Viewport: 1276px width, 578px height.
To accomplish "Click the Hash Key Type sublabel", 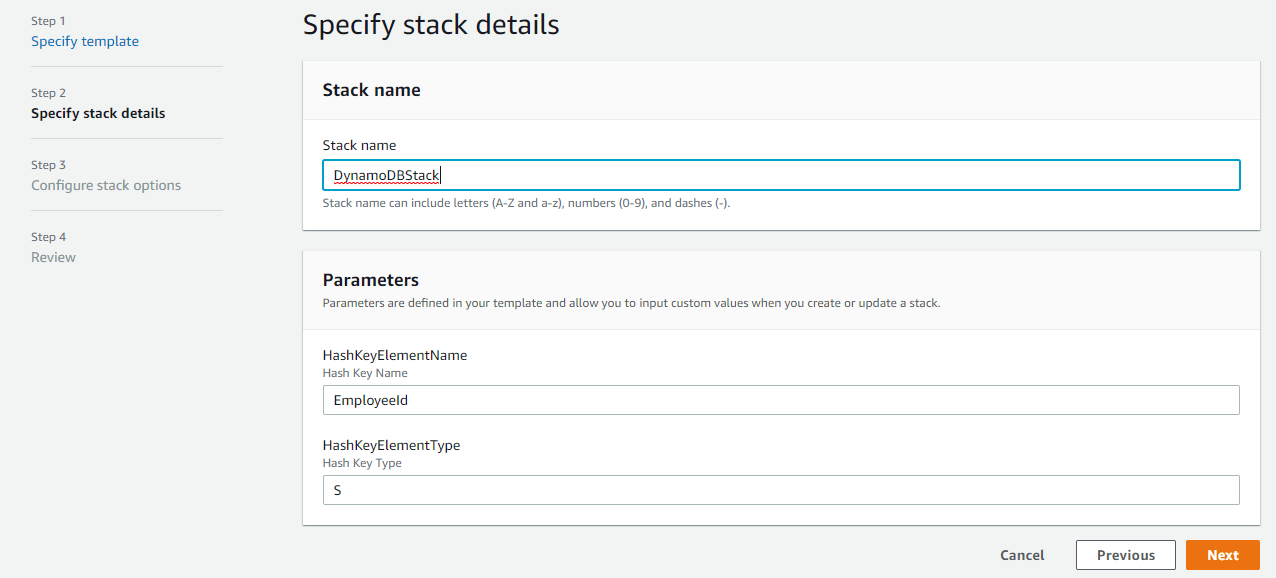I will [x=362, y=463].
